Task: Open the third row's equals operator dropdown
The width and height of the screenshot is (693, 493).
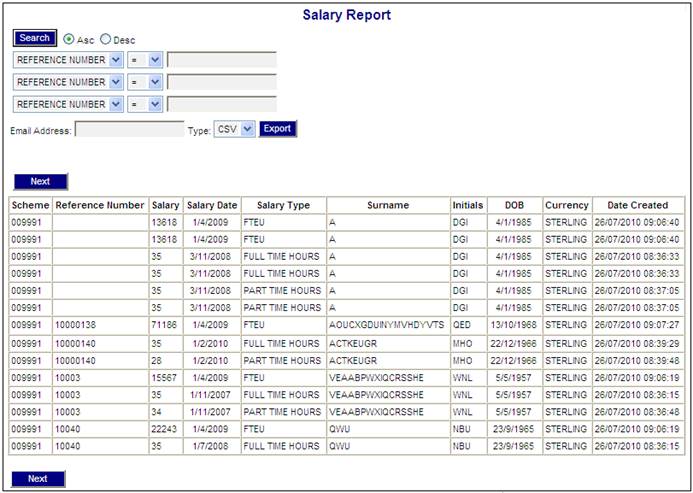Action: coord(145,105)
